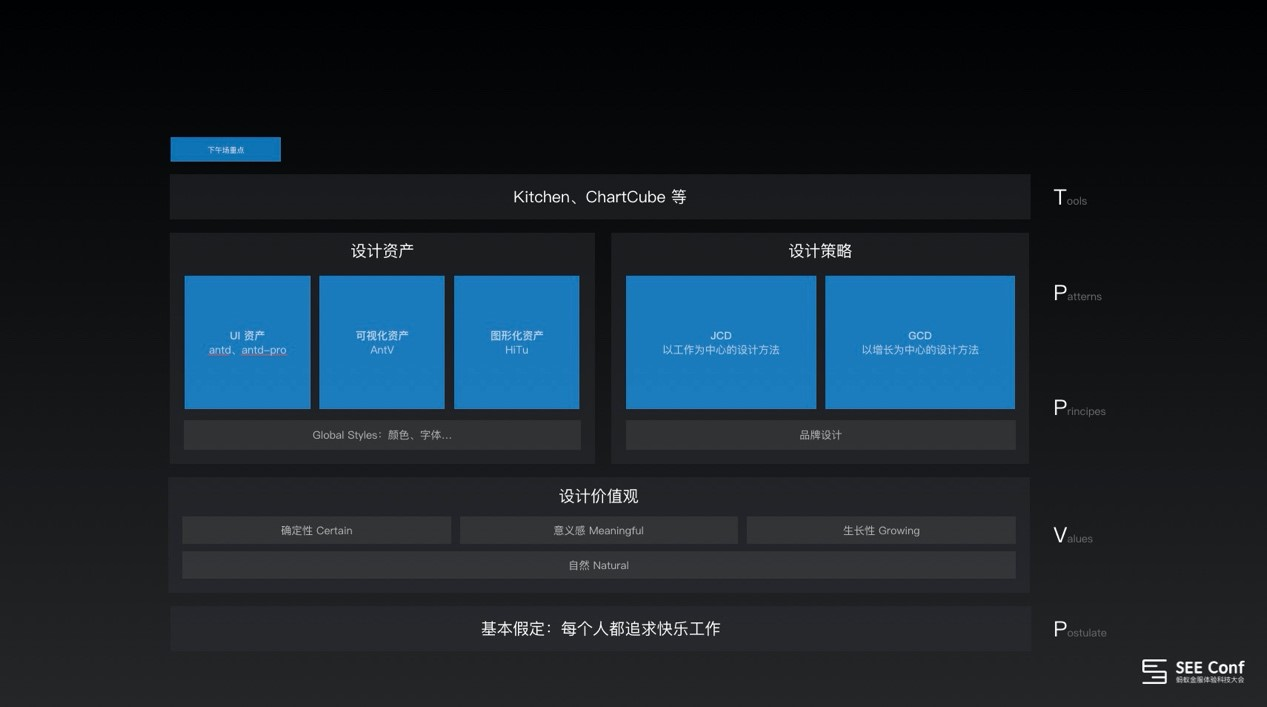This screenshot has height=707, width=1267.
Task: Select the Kitchen、ChartCube 等 tools bar
Action: 600,197
